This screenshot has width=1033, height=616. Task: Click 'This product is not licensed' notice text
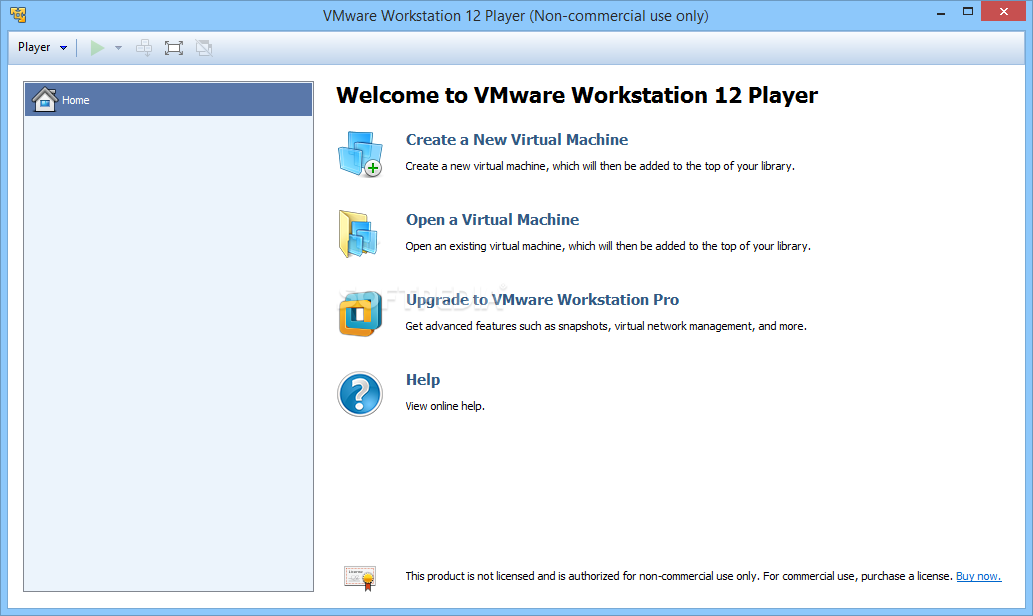click(x=679, y=576)
